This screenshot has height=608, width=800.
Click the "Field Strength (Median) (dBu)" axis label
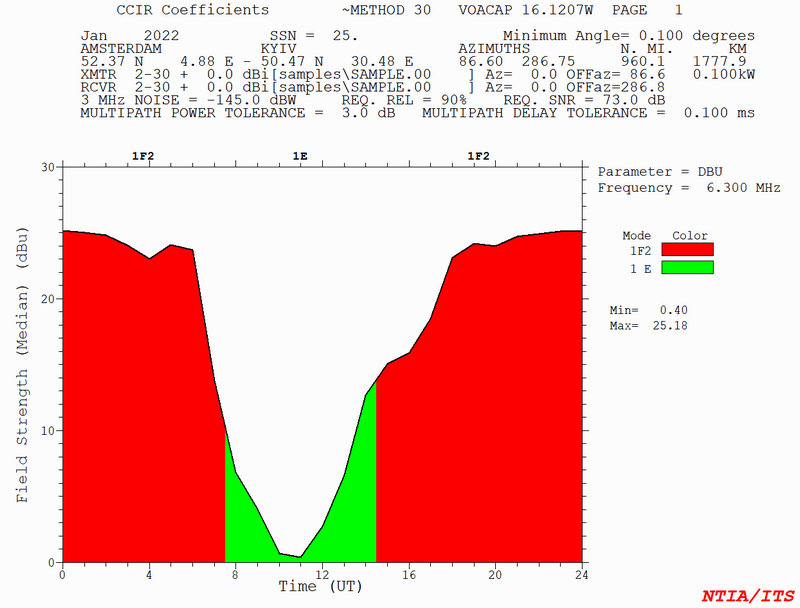[22, 365]
